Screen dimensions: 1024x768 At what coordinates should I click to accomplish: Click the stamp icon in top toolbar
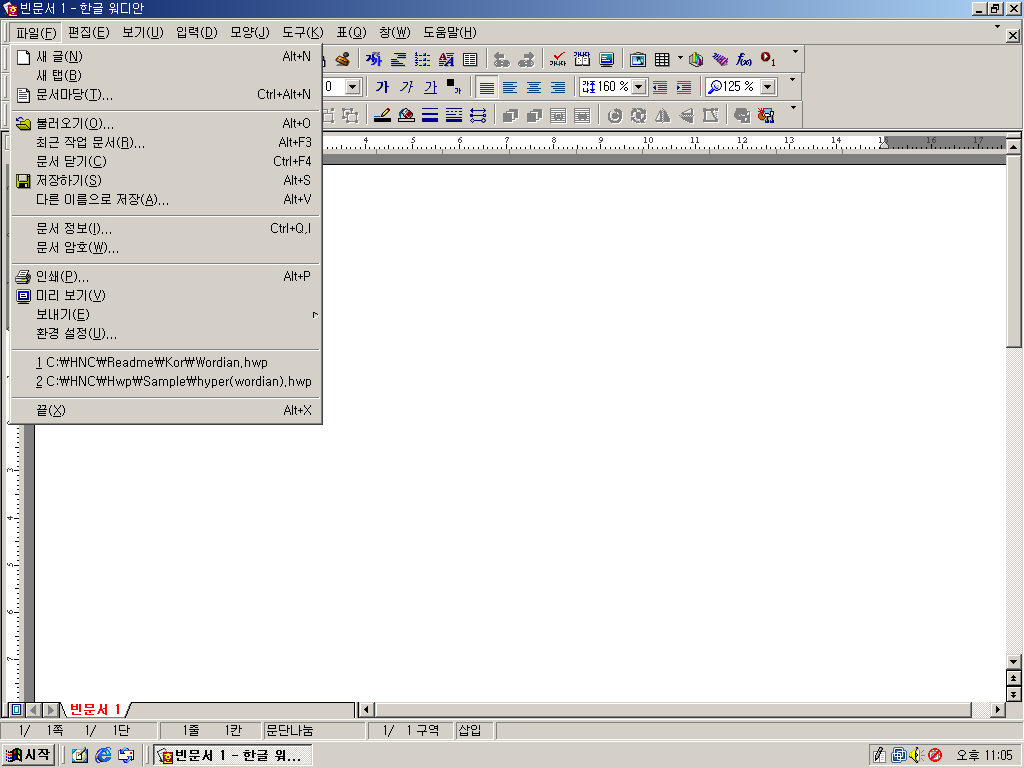pos(342,59)
